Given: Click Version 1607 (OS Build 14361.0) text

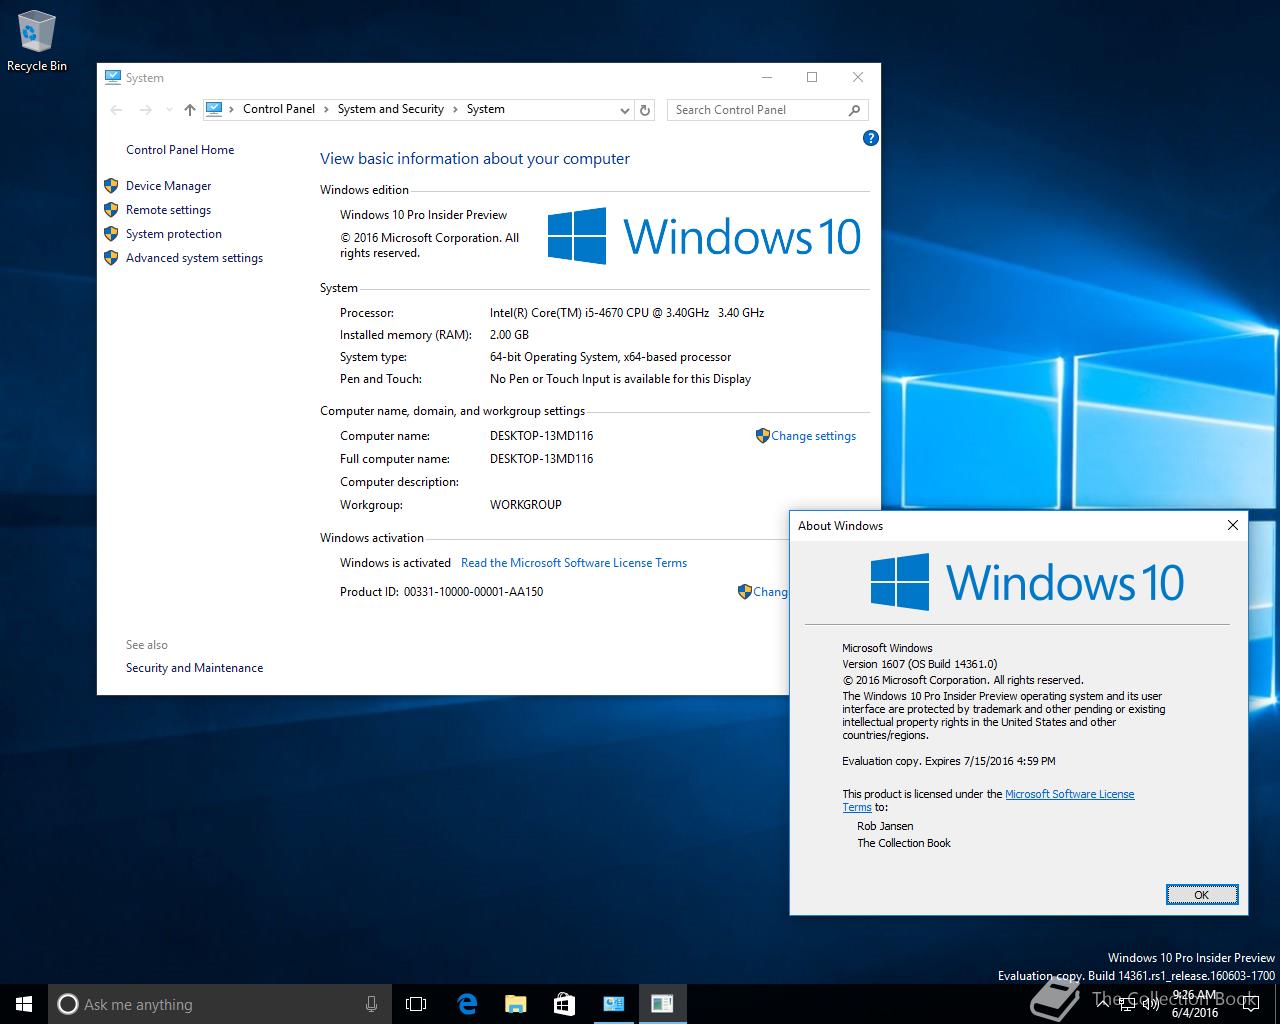Looking at the screenshot, I should click(919, 664).
